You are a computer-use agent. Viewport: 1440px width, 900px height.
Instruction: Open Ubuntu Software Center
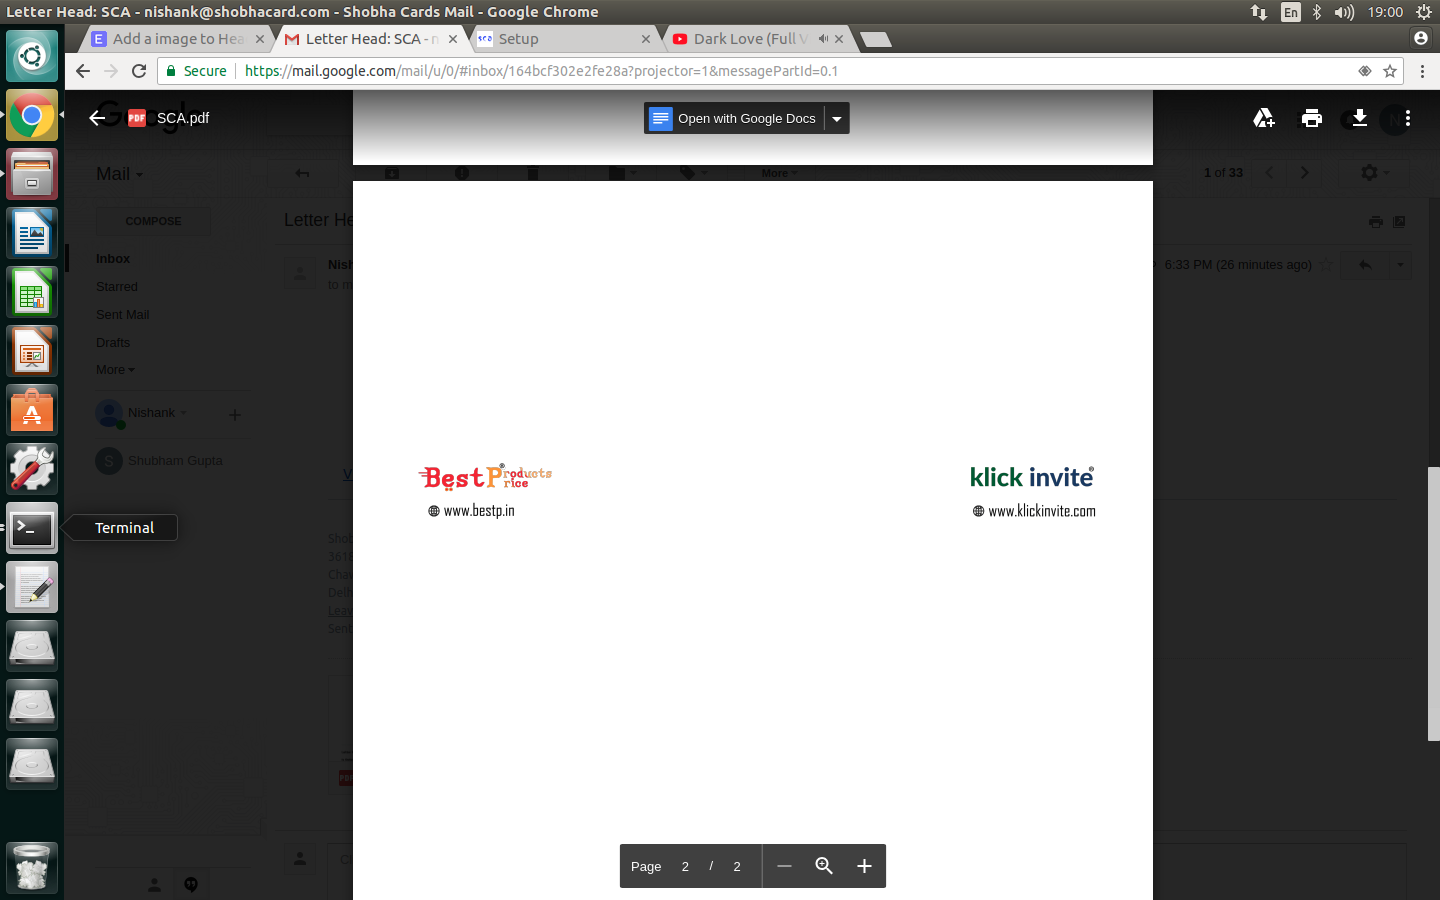pyautogui.click(x=32, y=411)
